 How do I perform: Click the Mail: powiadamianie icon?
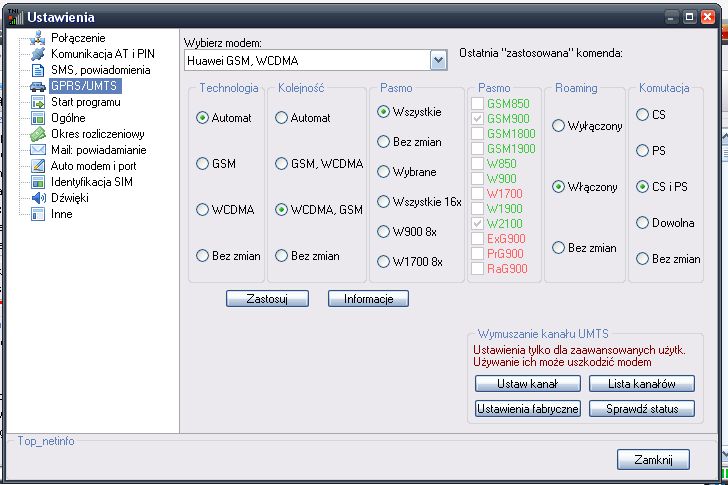(x=38, y=150)
